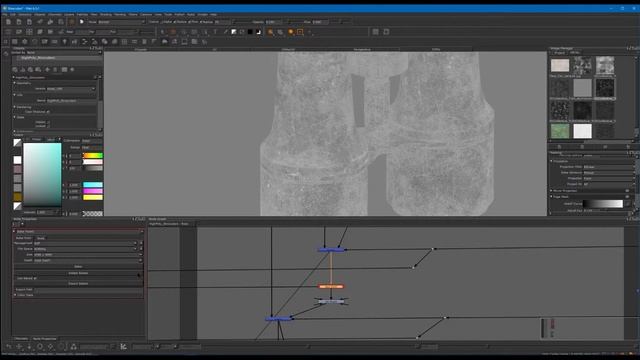
Task: Open the Depth dropdown in Node Properties
Action: (88, 260)
